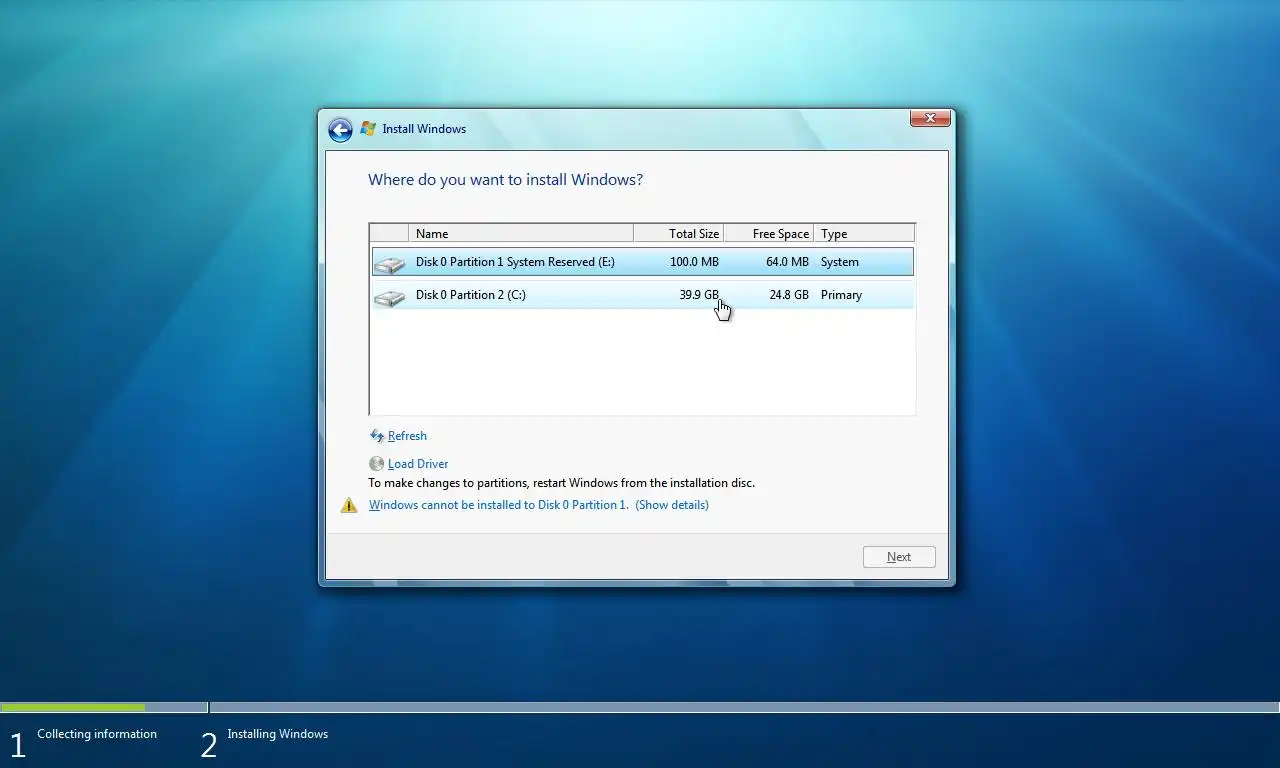Click the System type cell
Screen dimensions: 1280x768
tap(839, 262)
